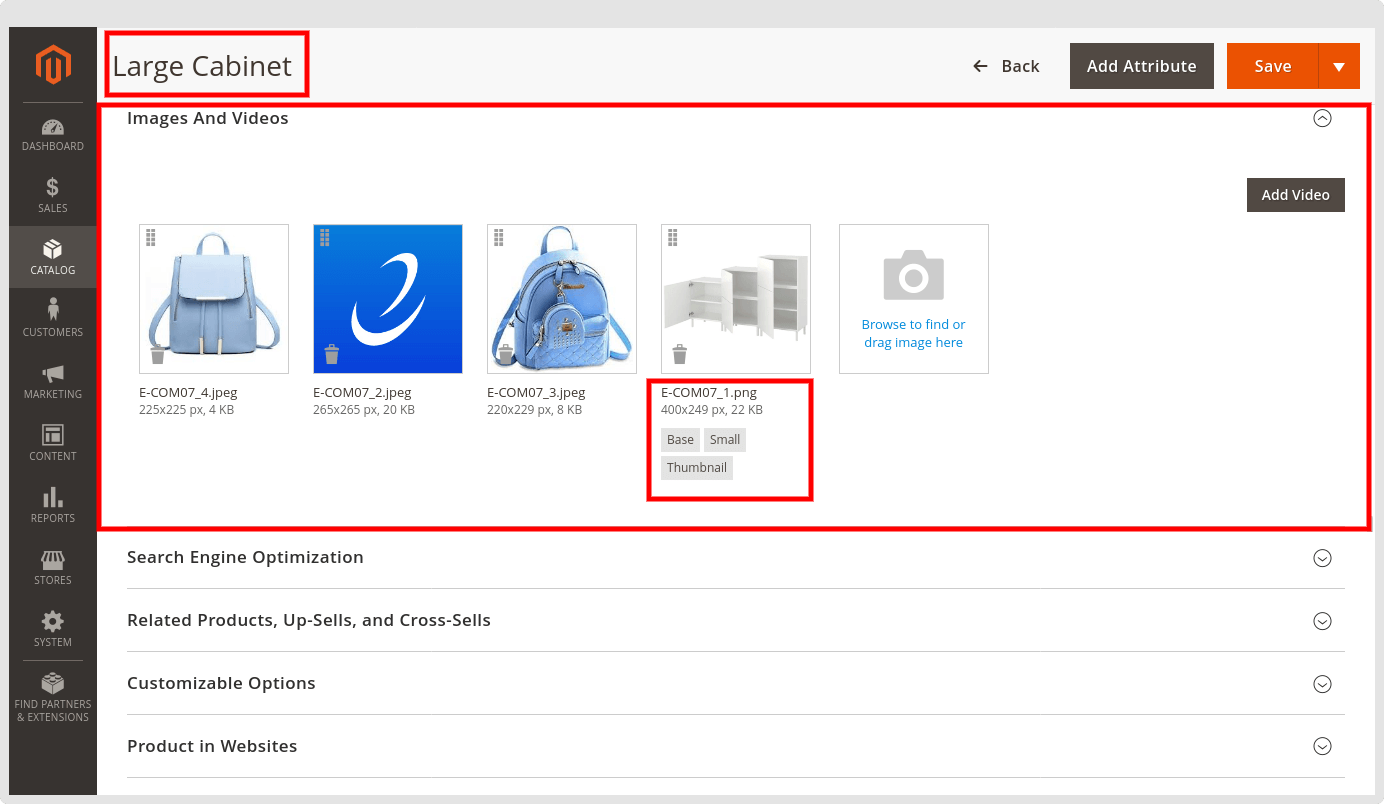Click the Small role tag
Image resolution: width=1384 pixels, height=804 pixels.
click(x=725, y=440)
